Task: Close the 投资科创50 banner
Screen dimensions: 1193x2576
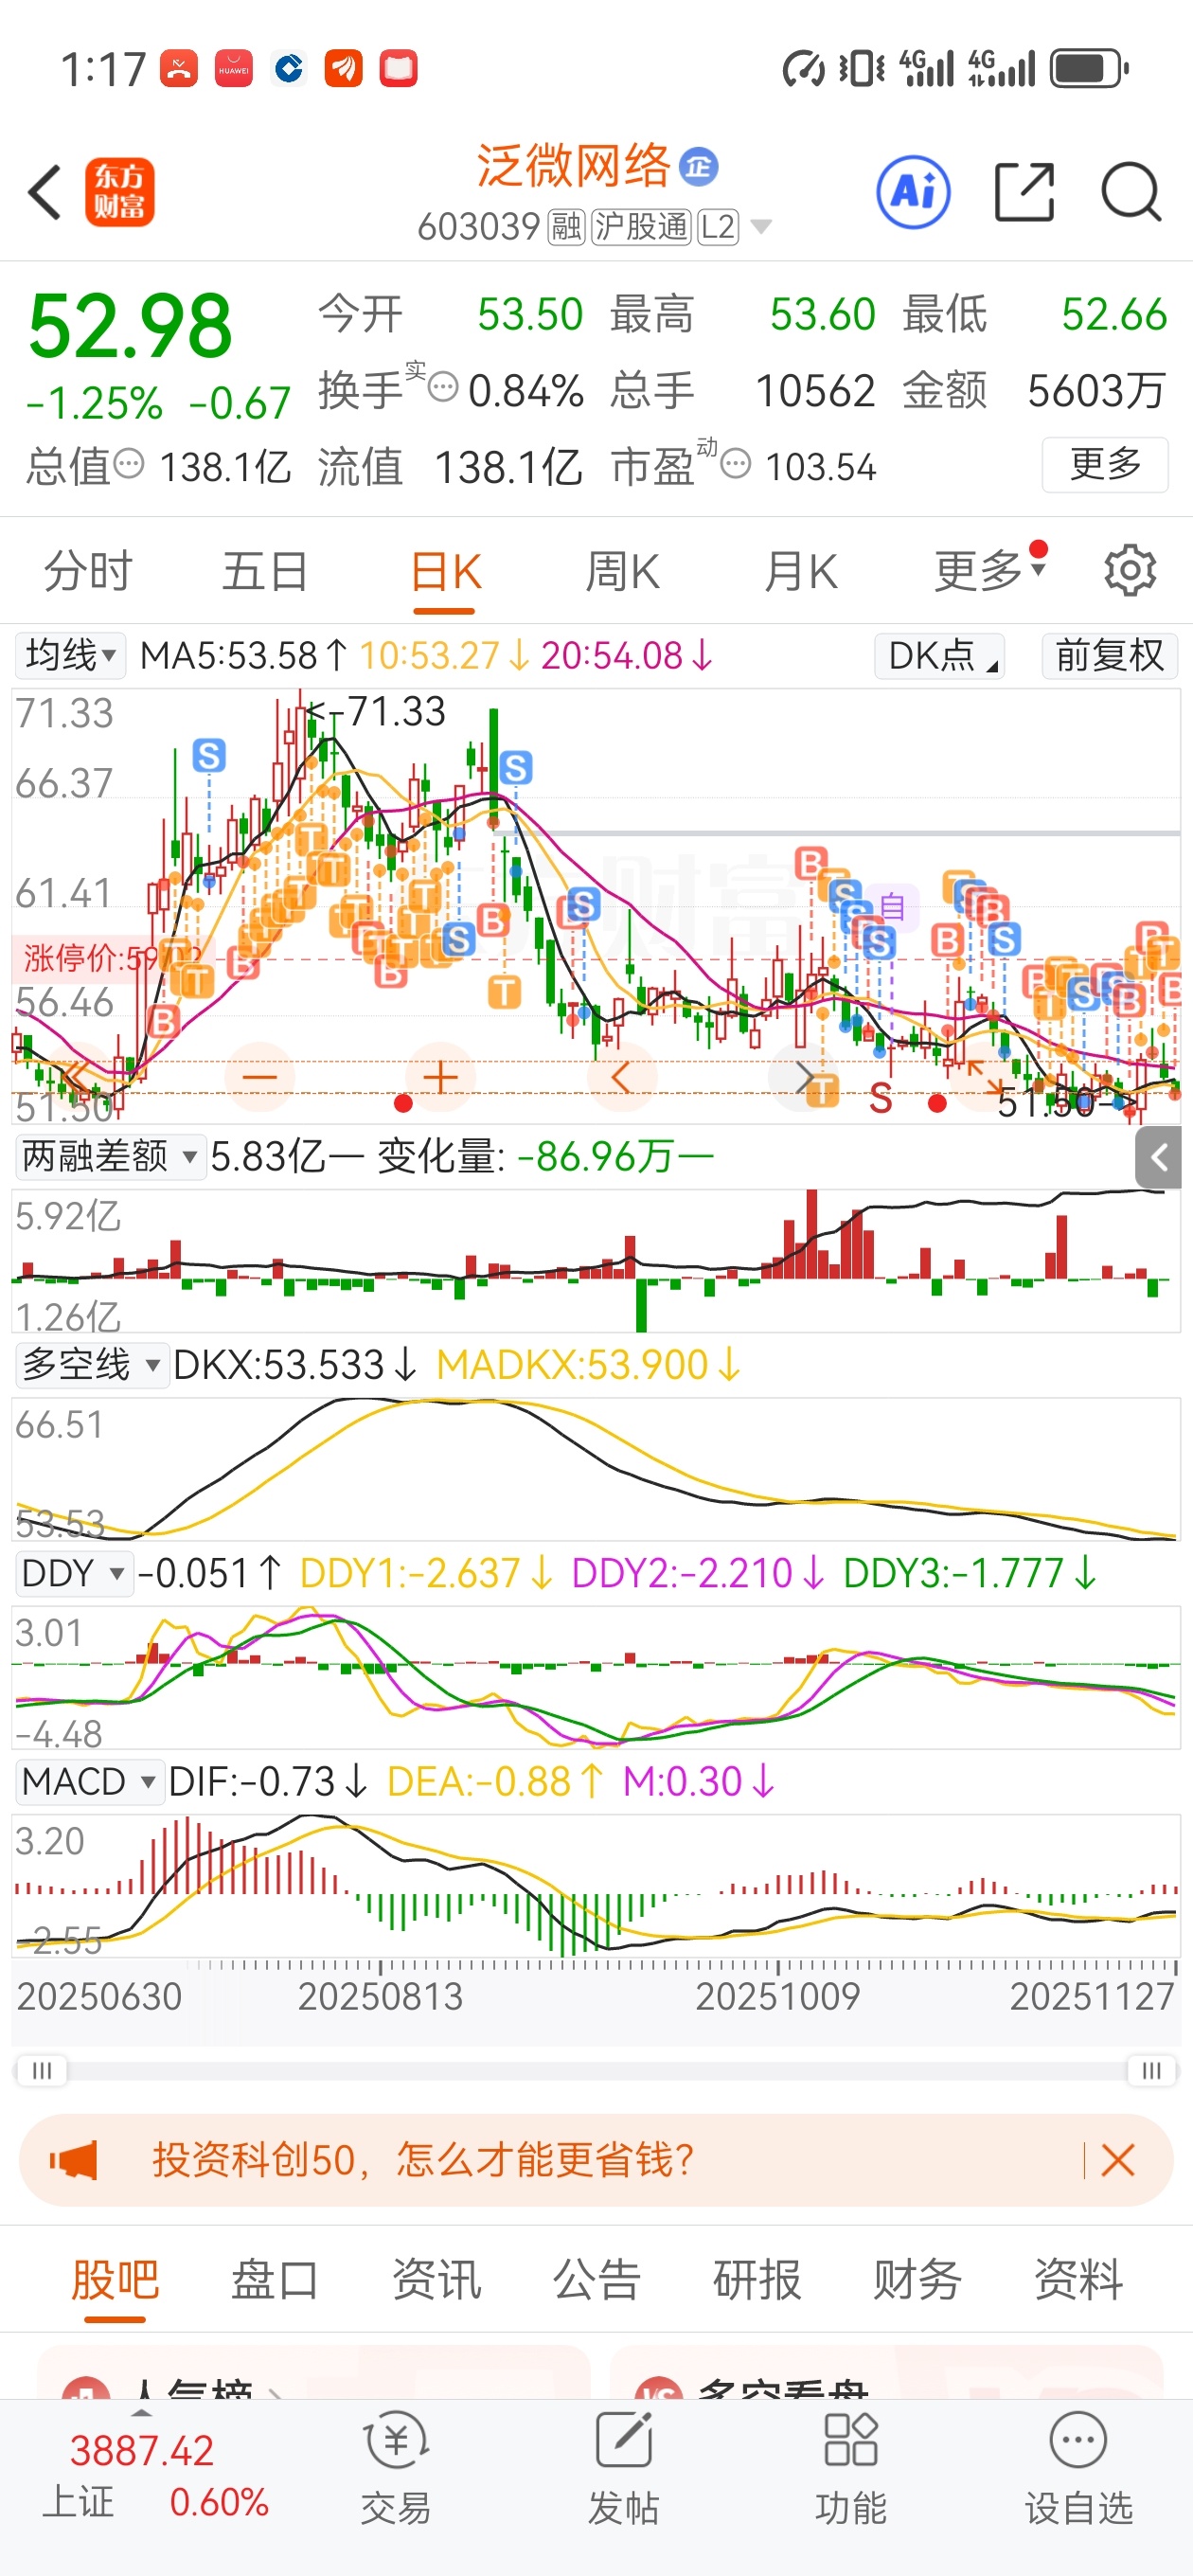Action: pos(1117,2161)
